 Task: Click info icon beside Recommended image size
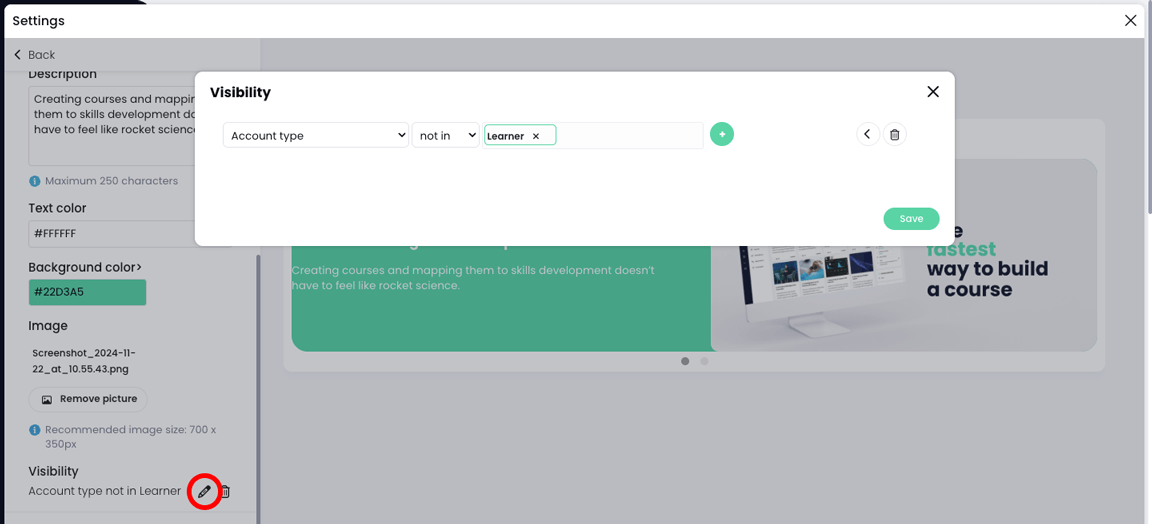pos(35,430)
